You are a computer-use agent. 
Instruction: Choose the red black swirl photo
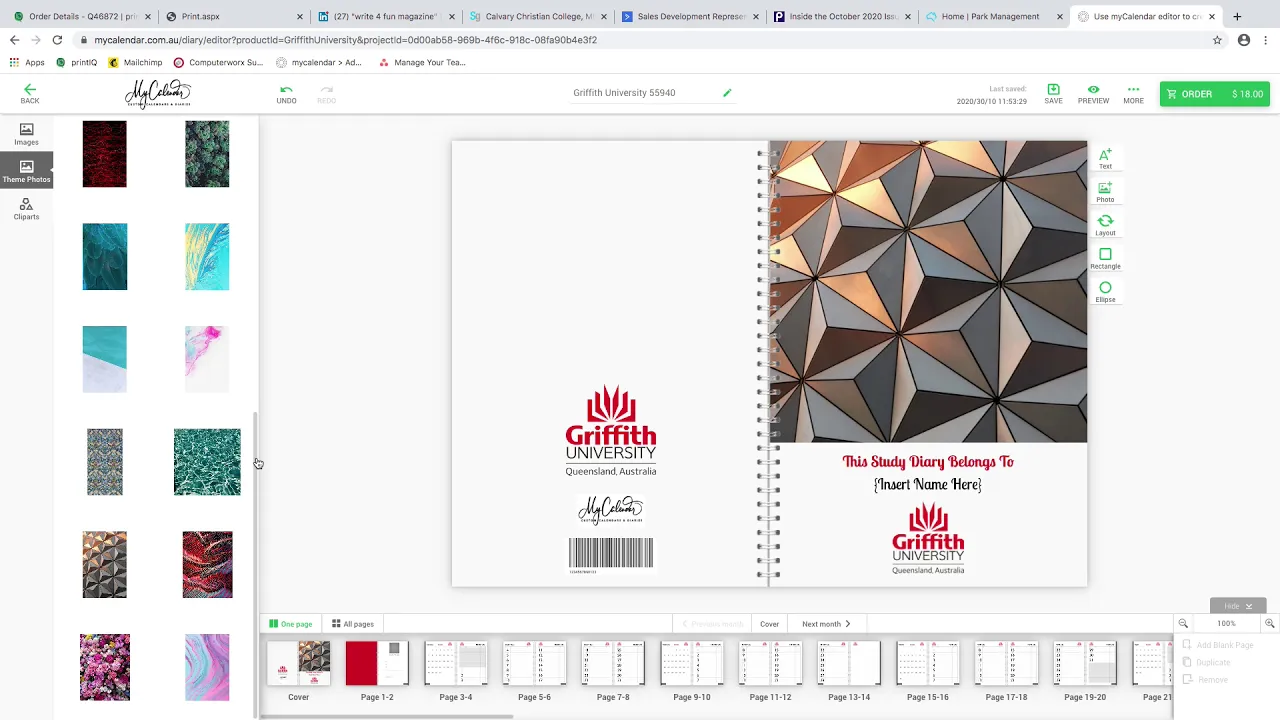click(207, 565)
